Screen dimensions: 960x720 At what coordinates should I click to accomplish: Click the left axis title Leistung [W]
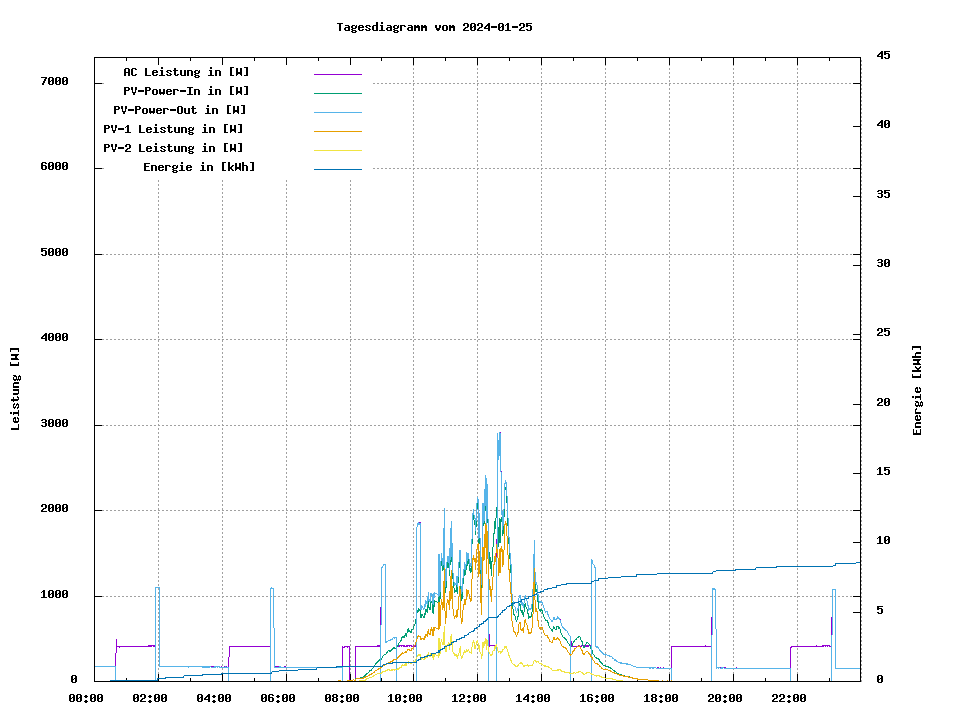15,389
